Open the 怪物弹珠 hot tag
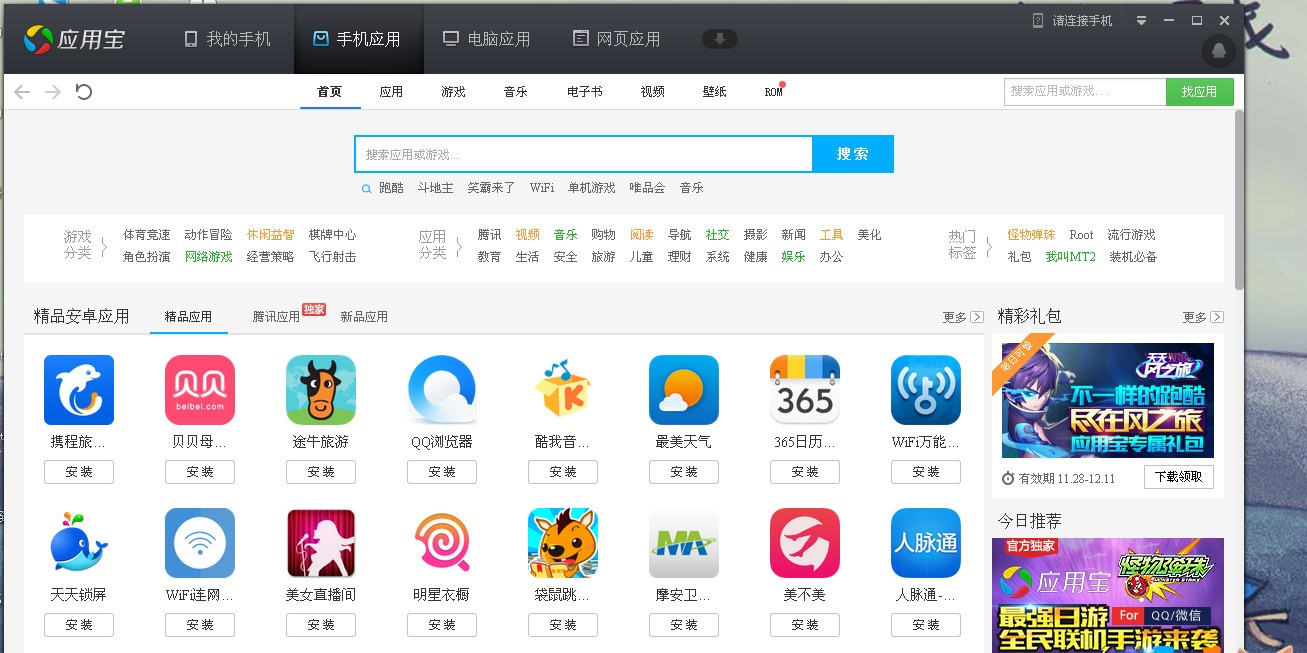 [x=1031, y=235]
